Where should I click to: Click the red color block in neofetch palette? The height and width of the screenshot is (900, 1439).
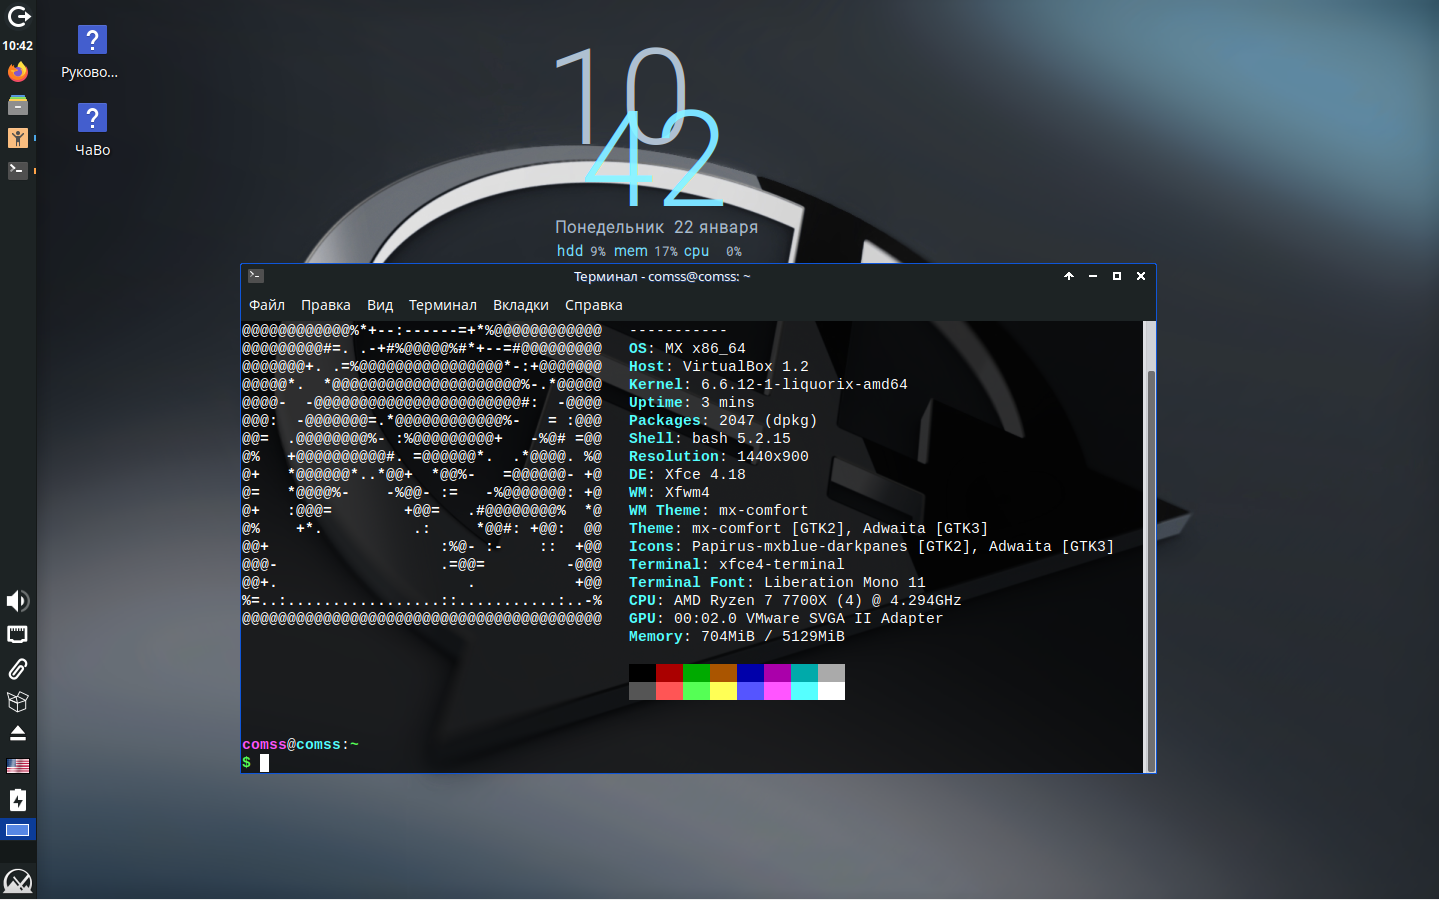click(x=669, y=673)
